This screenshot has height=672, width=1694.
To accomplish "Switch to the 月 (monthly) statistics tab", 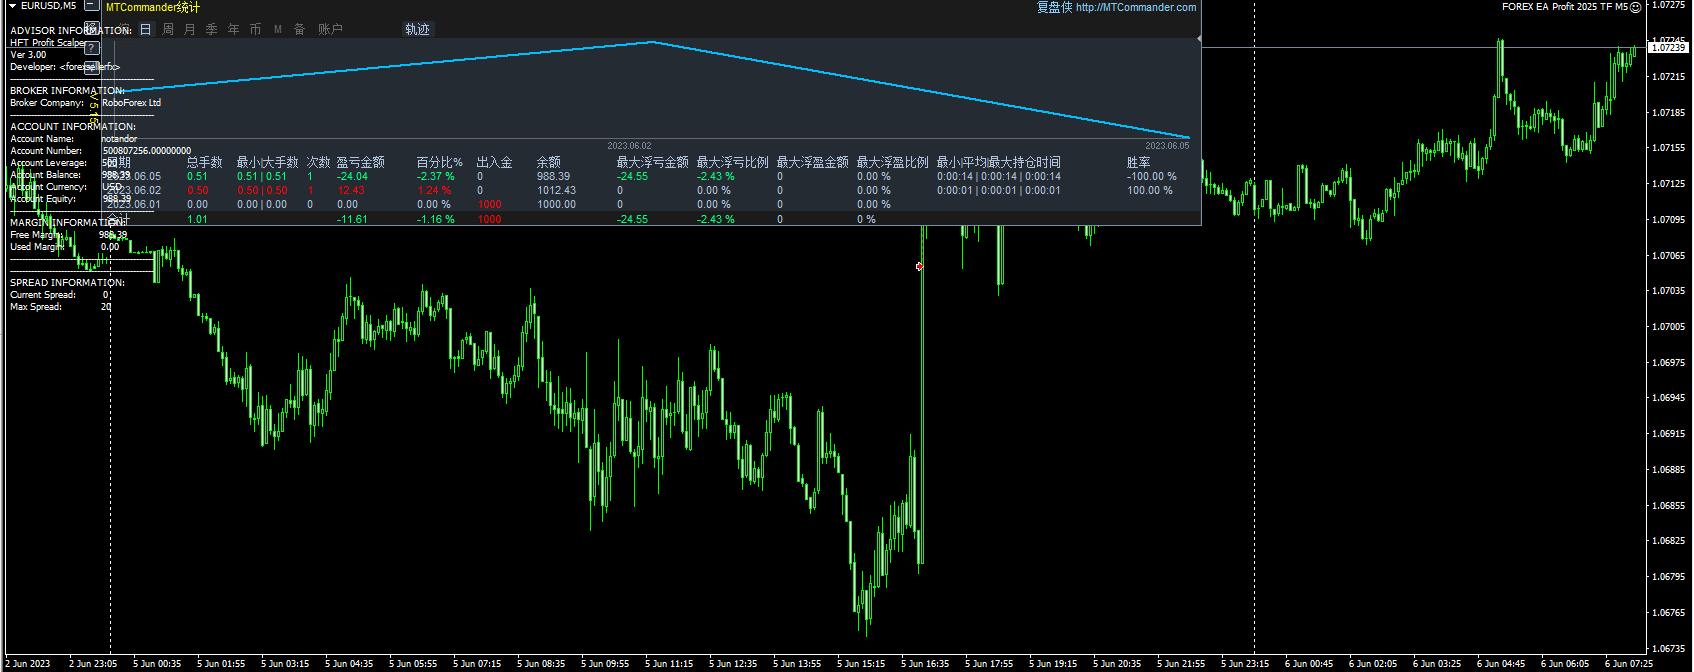I will click(190, 29).
